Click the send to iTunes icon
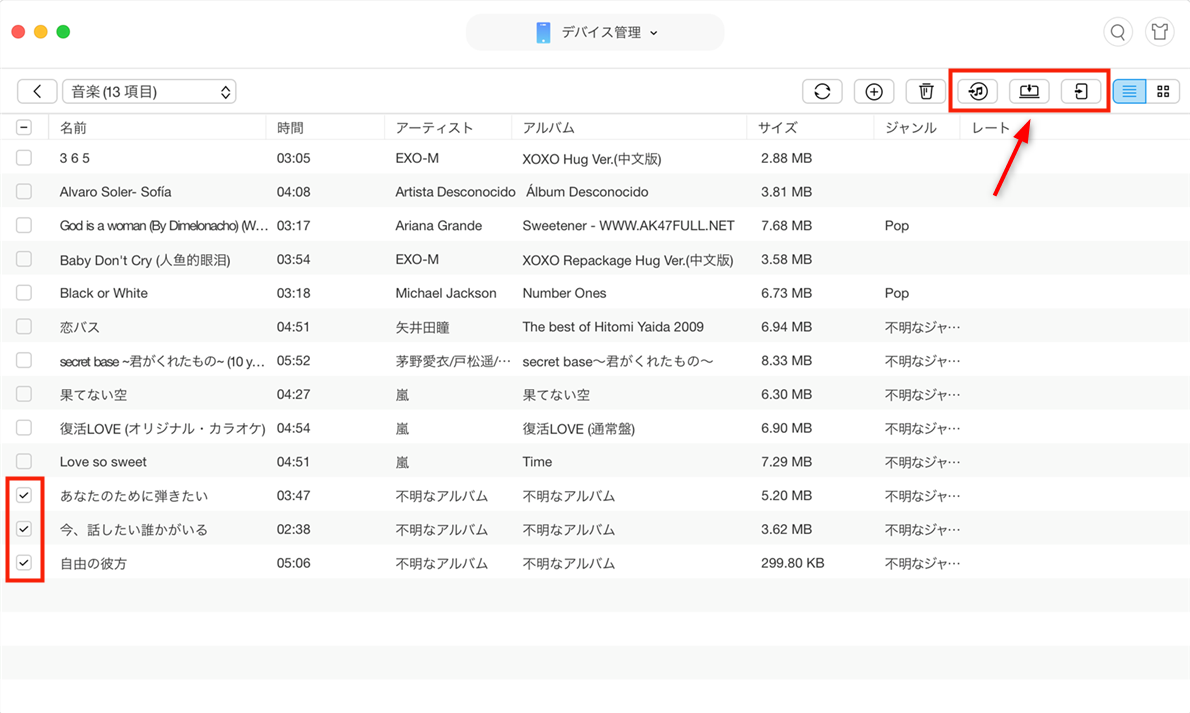Image resolution: width=1190 pixels, height=713 pixels. [x=978, y=92]
